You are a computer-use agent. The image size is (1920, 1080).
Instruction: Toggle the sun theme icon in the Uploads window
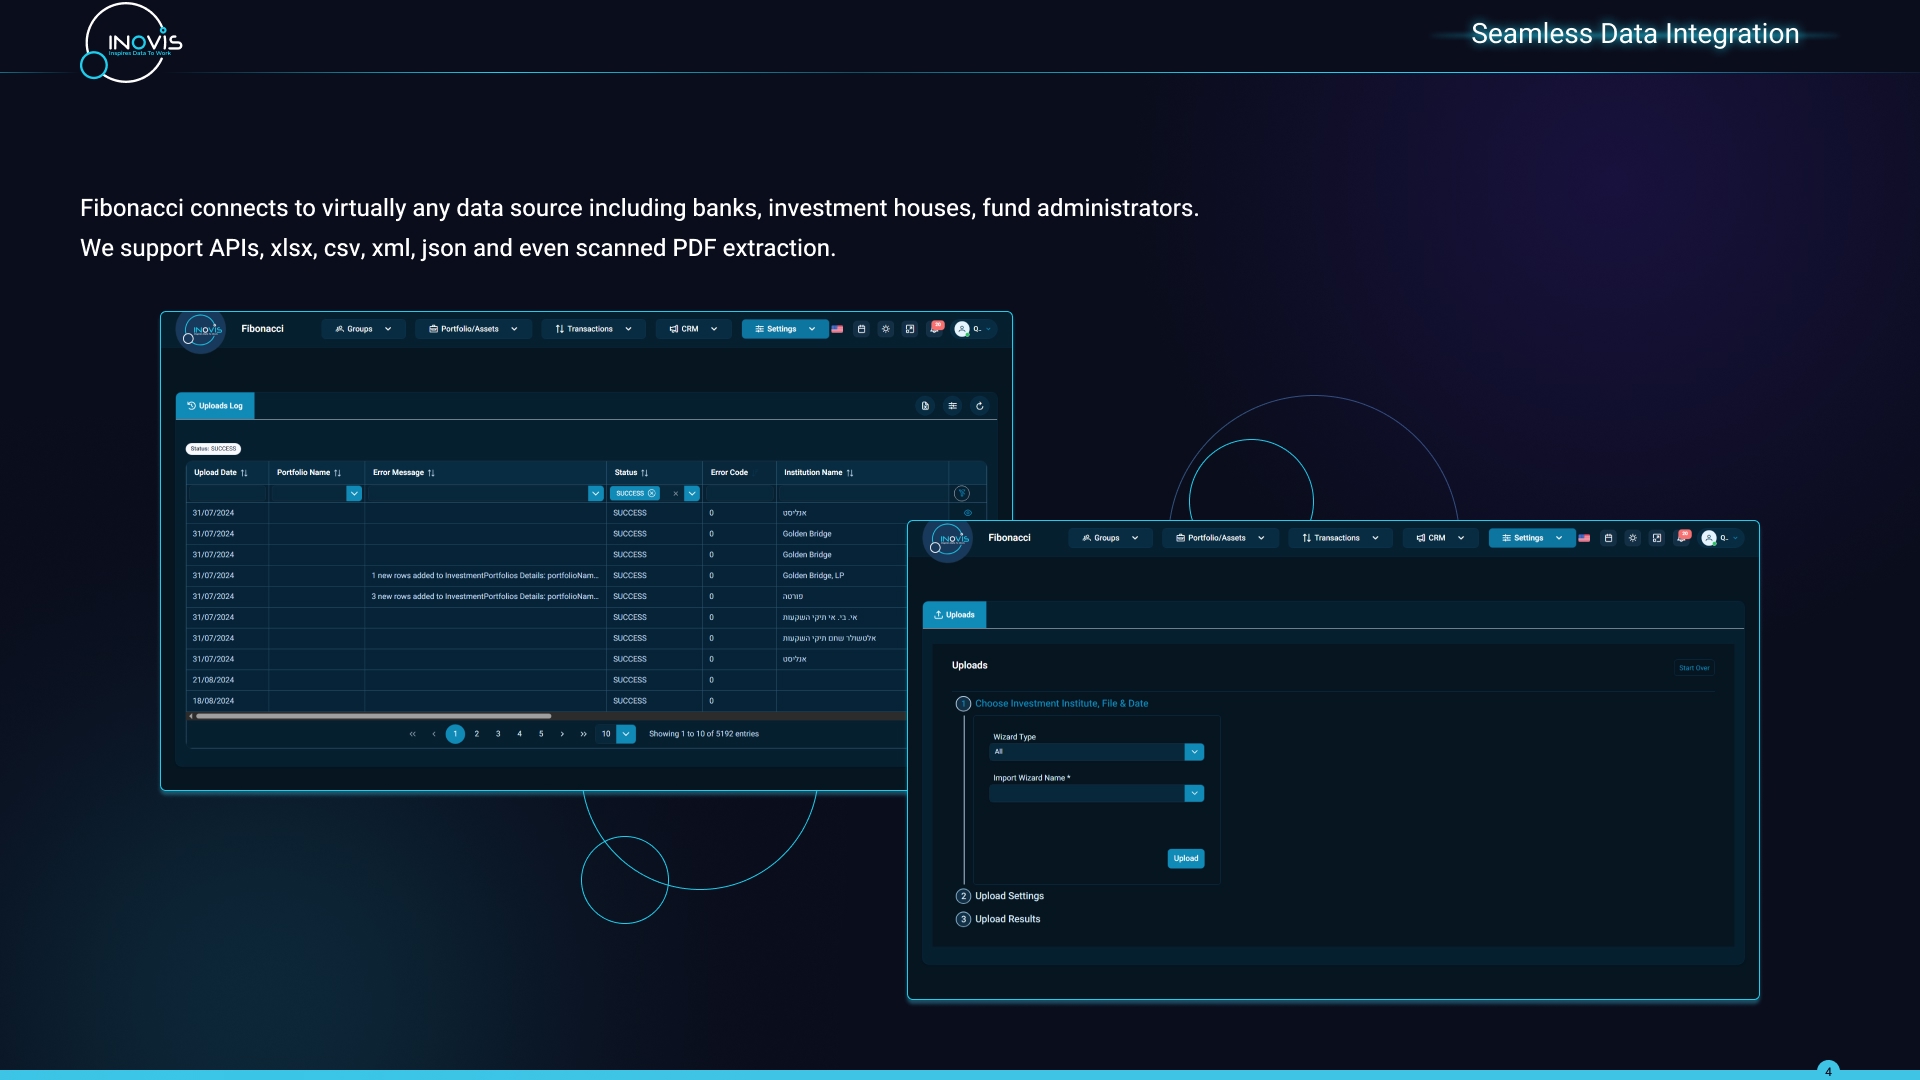[x=1633, y=538]
